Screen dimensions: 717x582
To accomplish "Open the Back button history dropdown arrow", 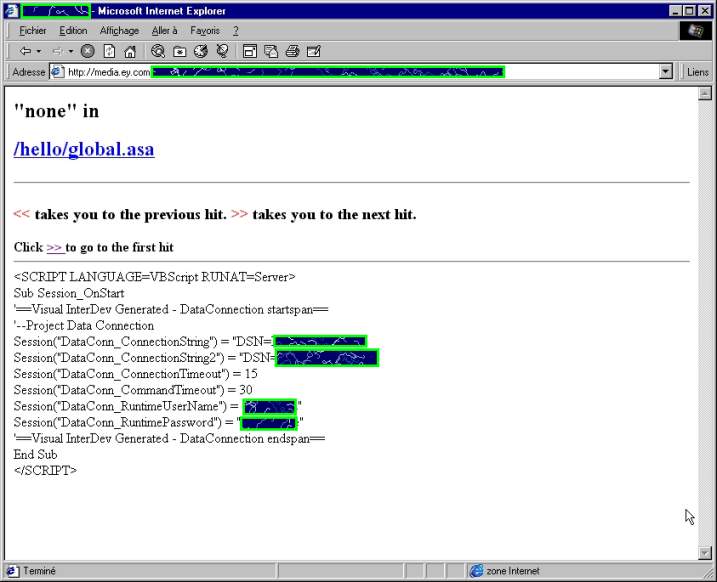I will (39, 51).
